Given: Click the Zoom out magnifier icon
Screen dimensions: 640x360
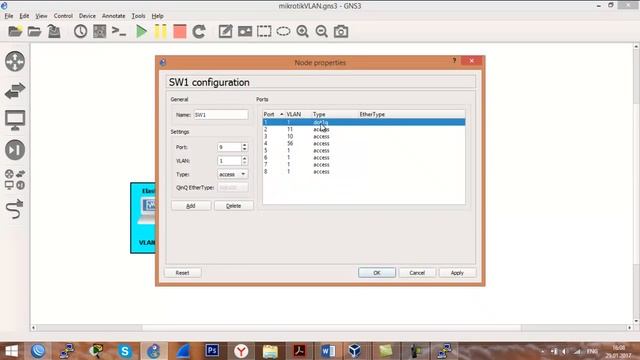Looking at the screenshot, I should coord(322,31).
